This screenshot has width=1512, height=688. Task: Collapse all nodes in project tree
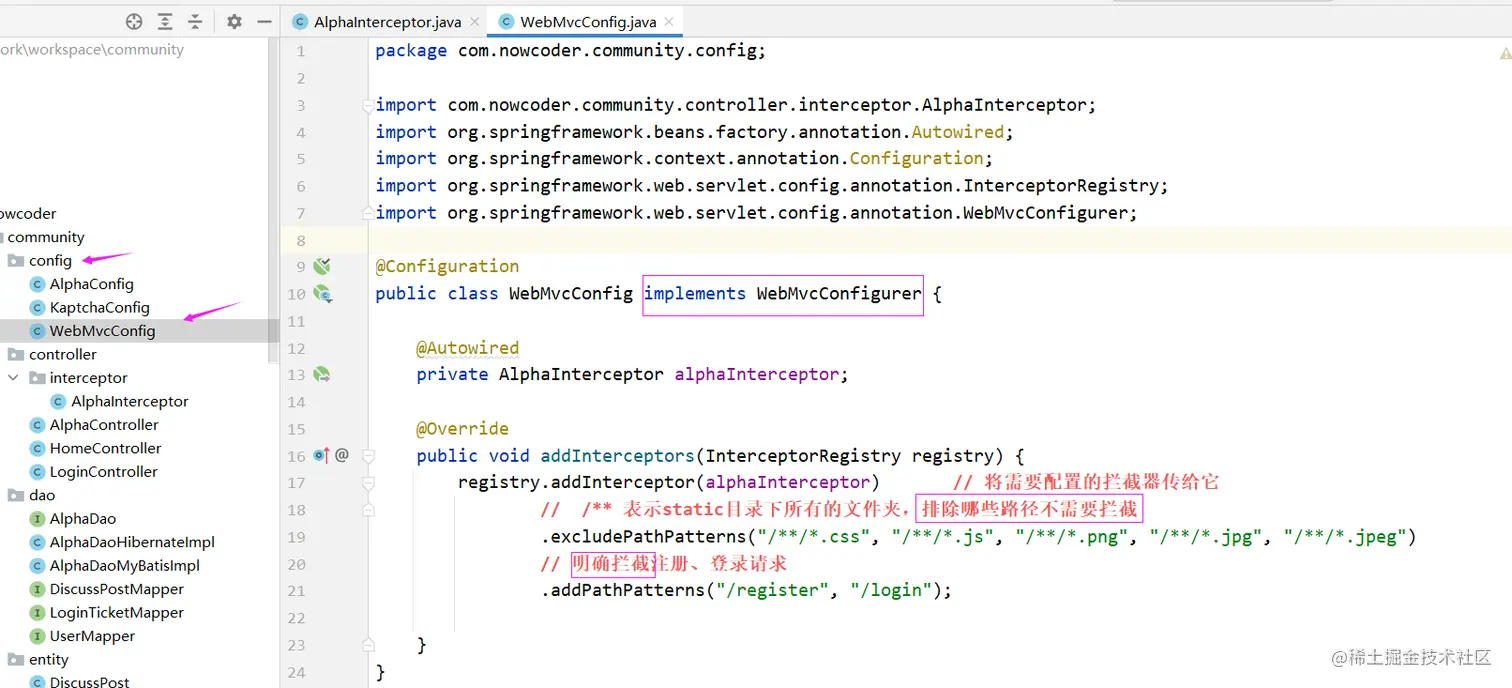195,21
